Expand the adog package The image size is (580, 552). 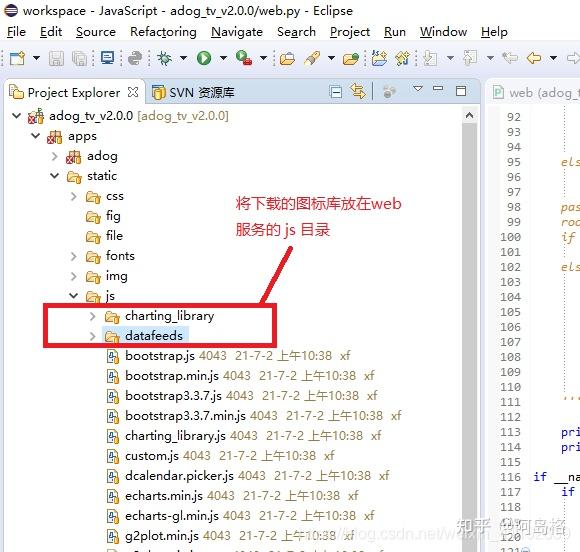click(55, 156)
